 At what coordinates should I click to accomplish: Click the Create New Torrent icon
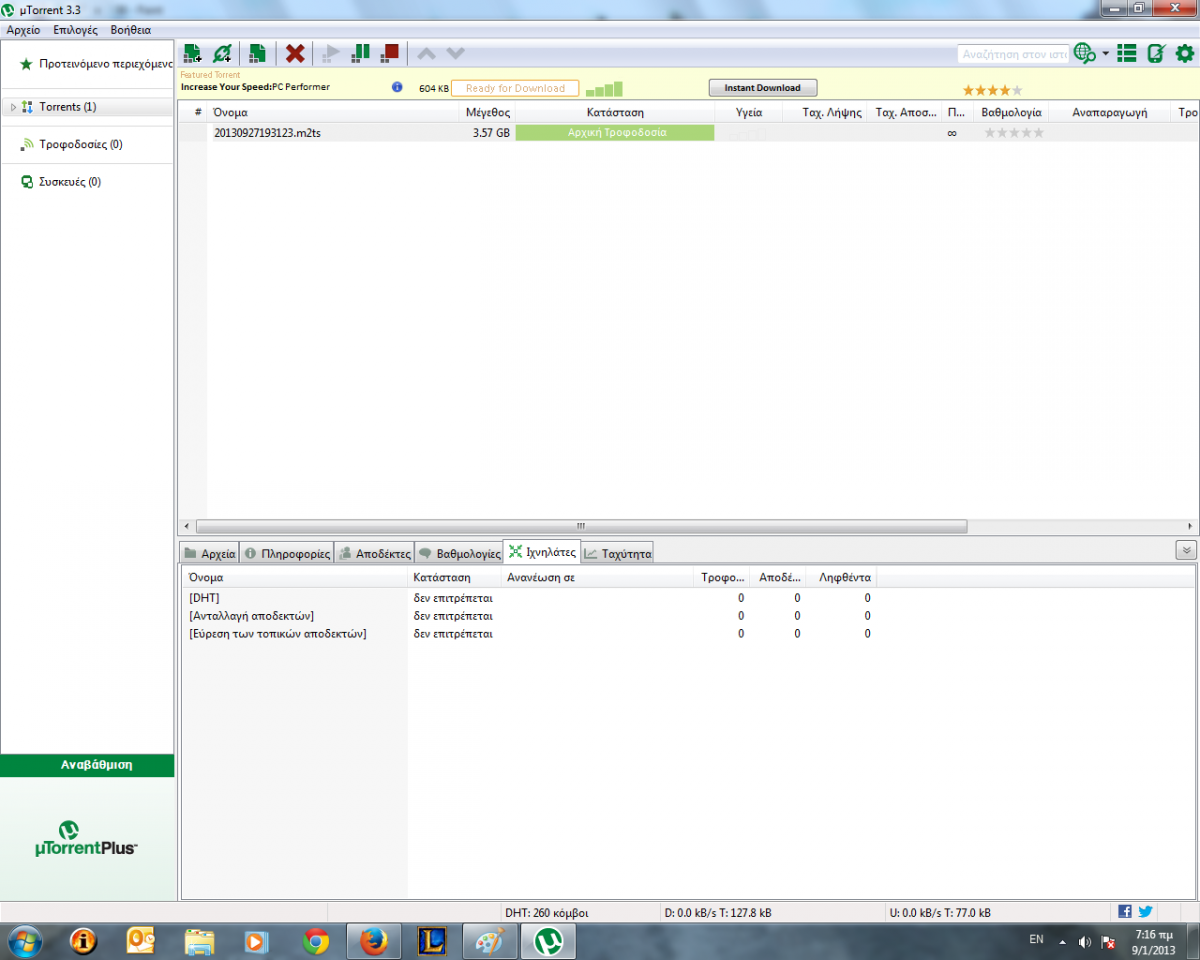coord(257,53)
